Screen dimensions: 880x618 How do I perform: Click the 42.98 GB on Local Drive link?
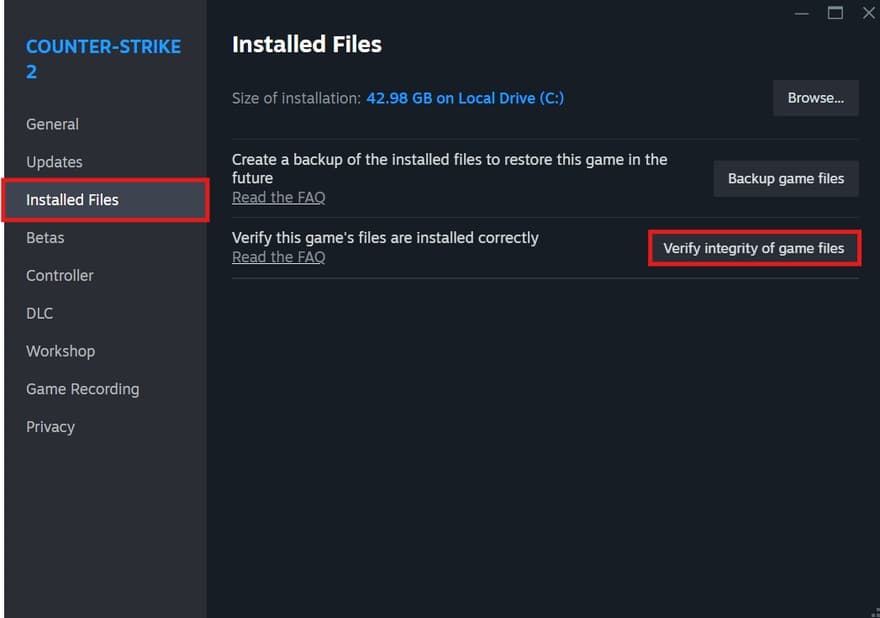coord(465,98)
